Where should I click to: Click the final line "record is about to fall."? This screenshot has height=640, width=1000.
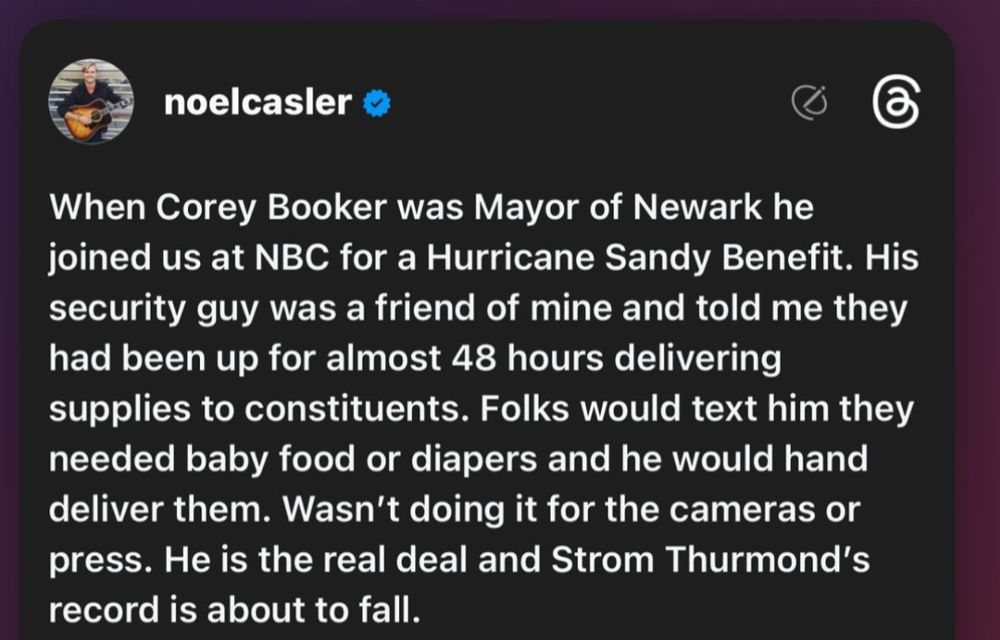235,610
